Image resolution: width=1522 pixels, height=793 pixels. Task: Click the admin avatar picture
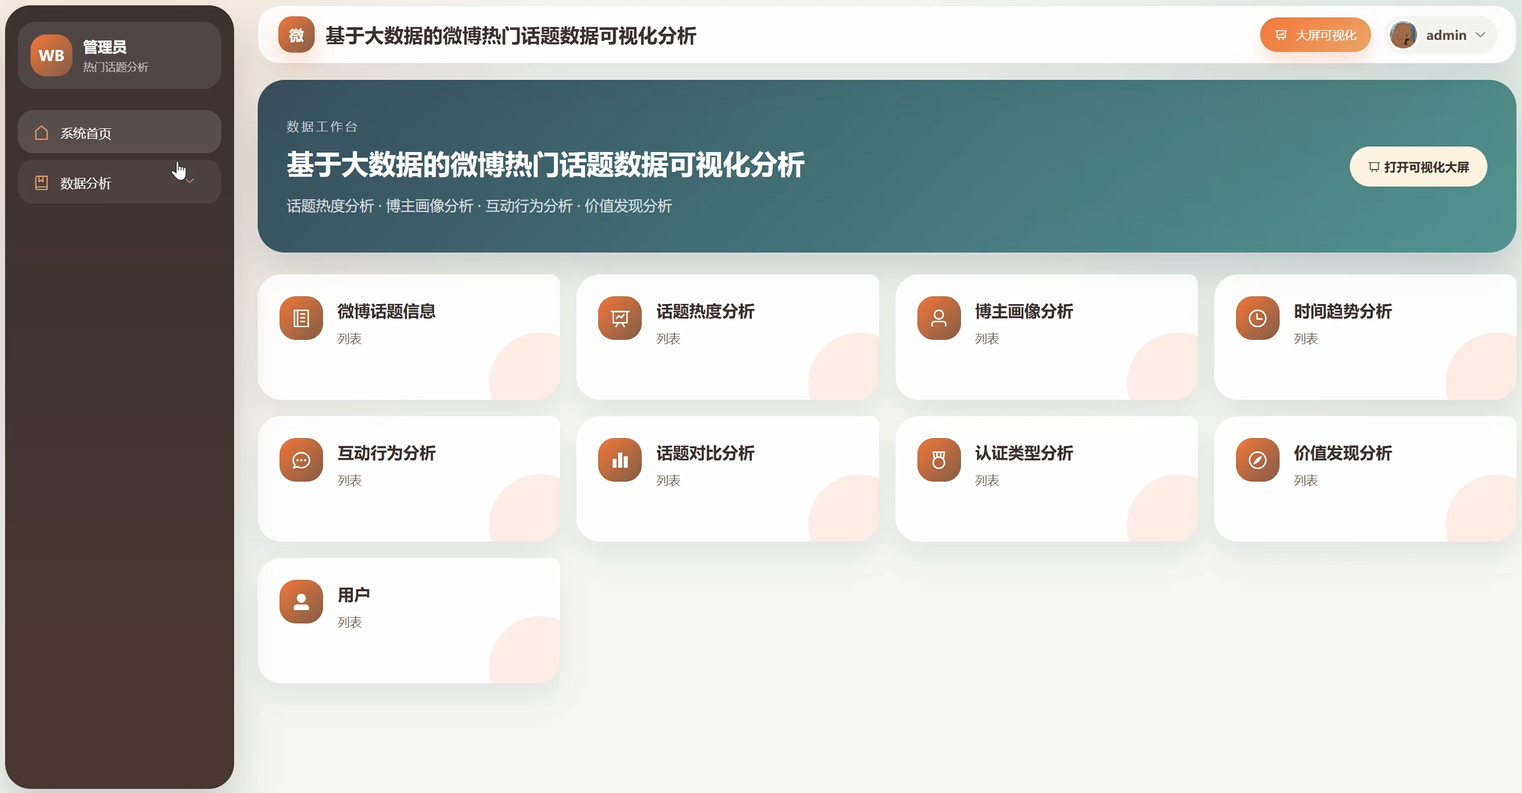(x=1403, y=35)
